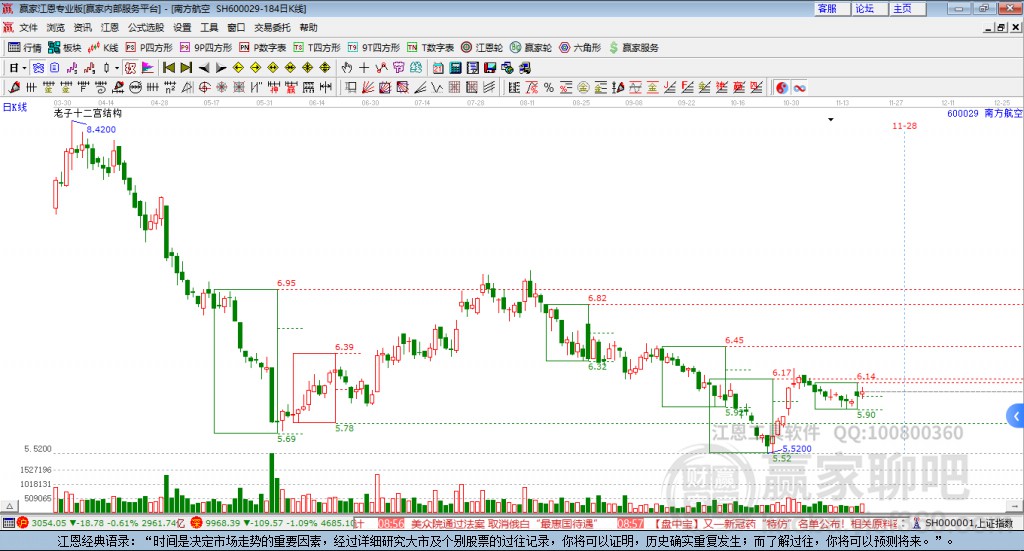Click the yellow diamond left-arrow icon
1024x551 pixels.
click(x=238, y=68)
